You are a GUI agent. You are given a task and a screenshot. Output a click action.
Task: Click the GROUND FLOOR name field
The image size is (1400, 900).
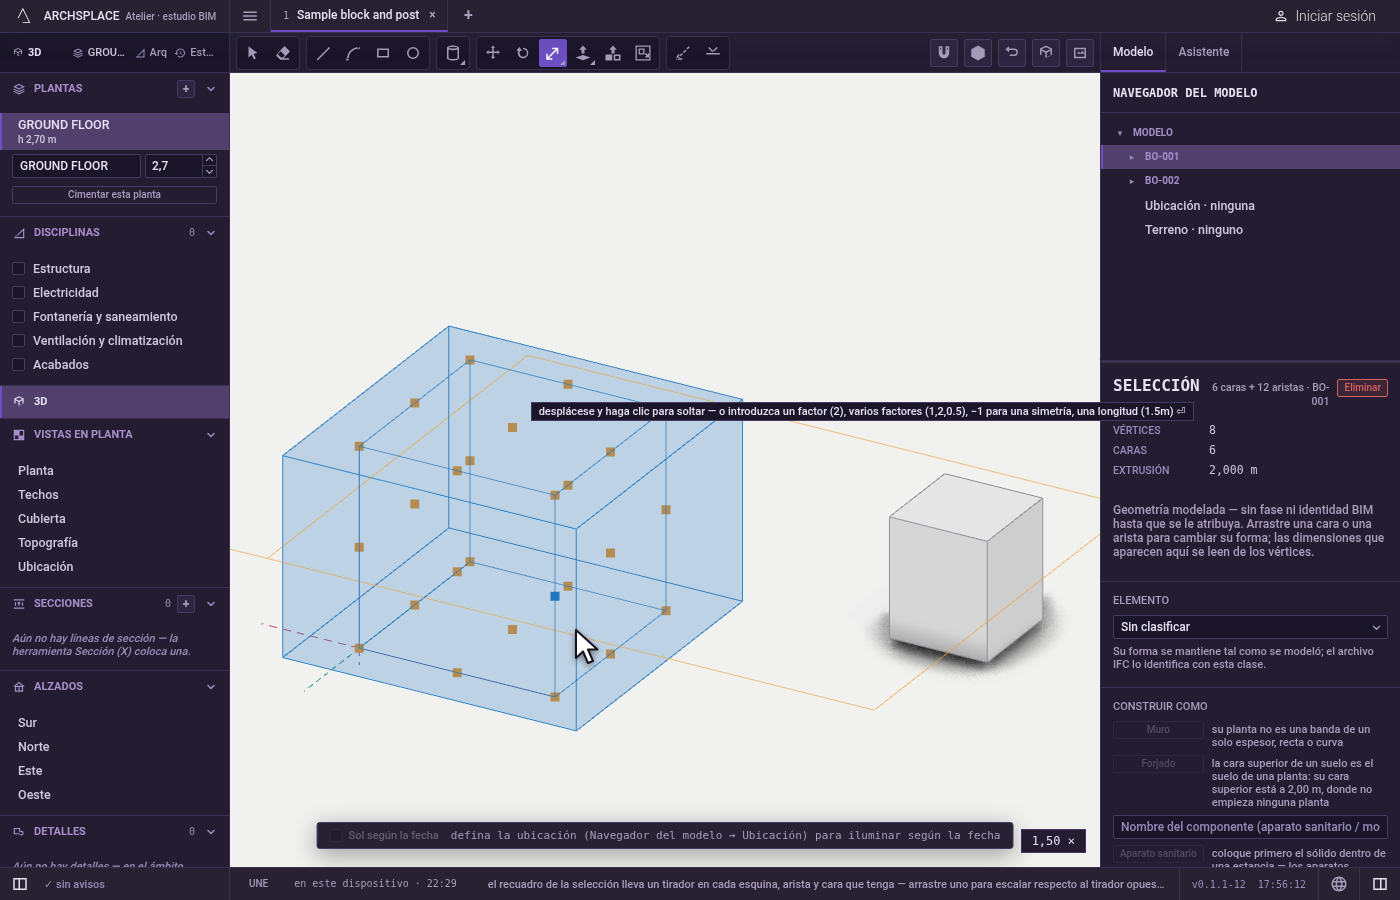tap(76, 166)
